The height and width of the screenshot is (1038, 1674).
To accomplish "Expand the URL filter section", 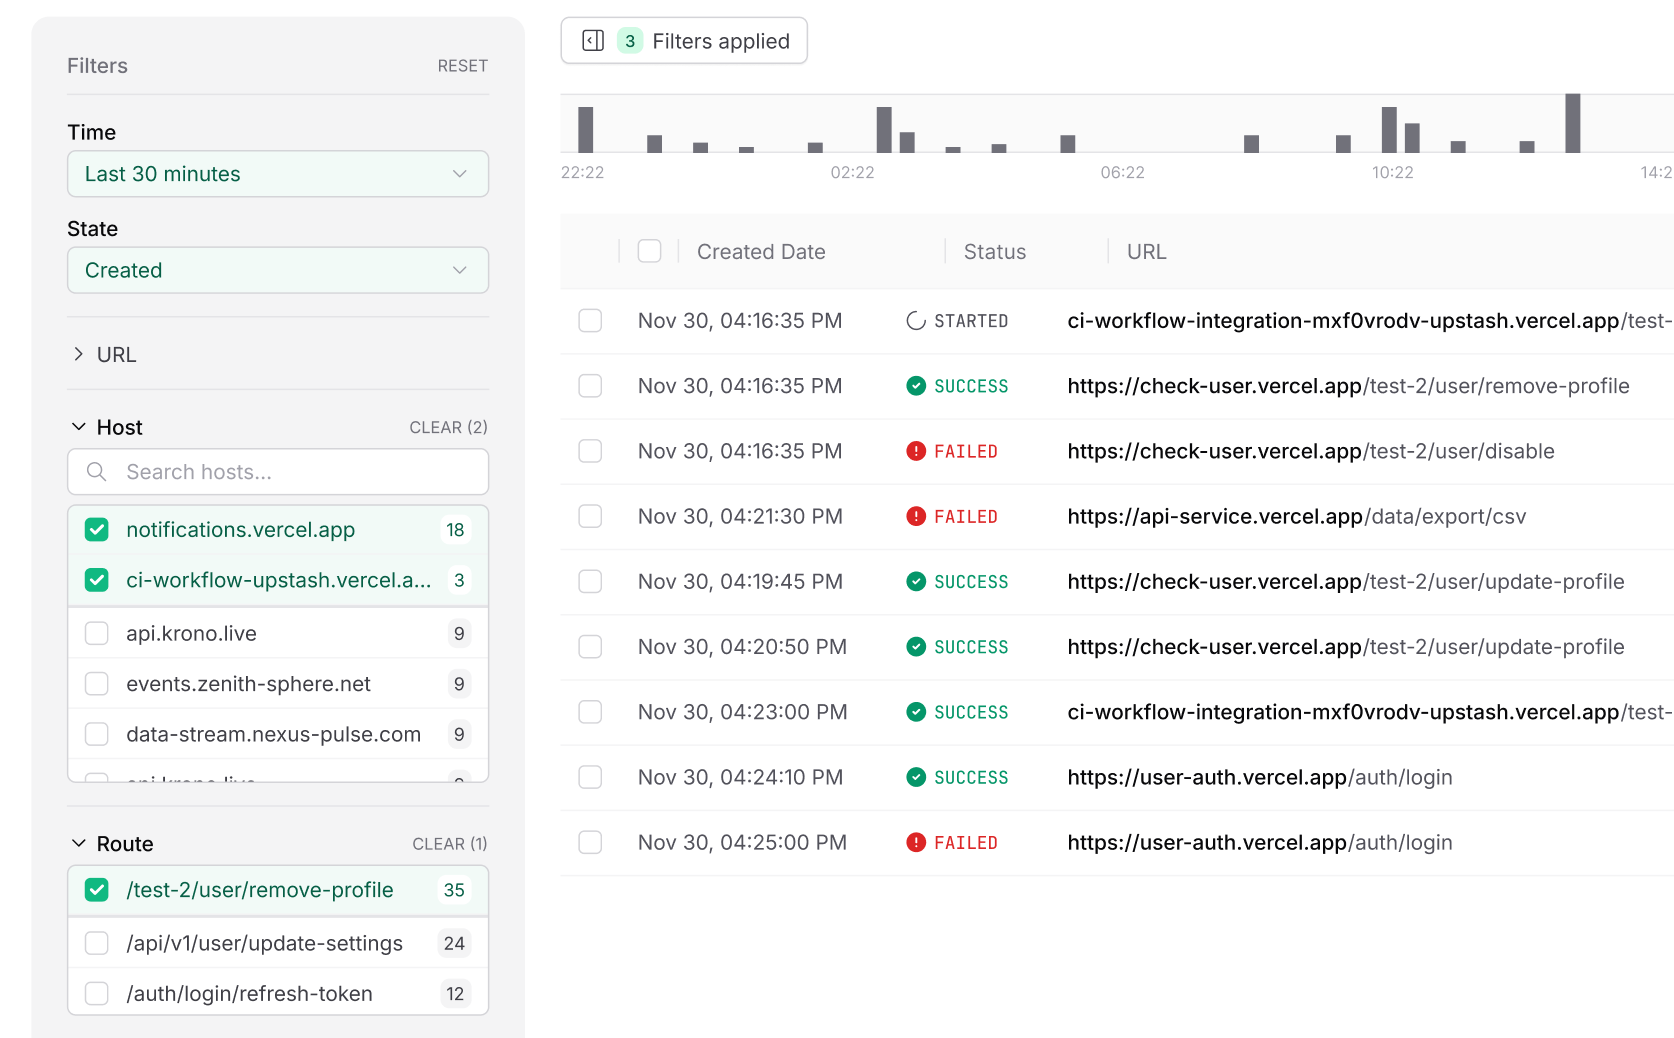I will pos(79,355).
